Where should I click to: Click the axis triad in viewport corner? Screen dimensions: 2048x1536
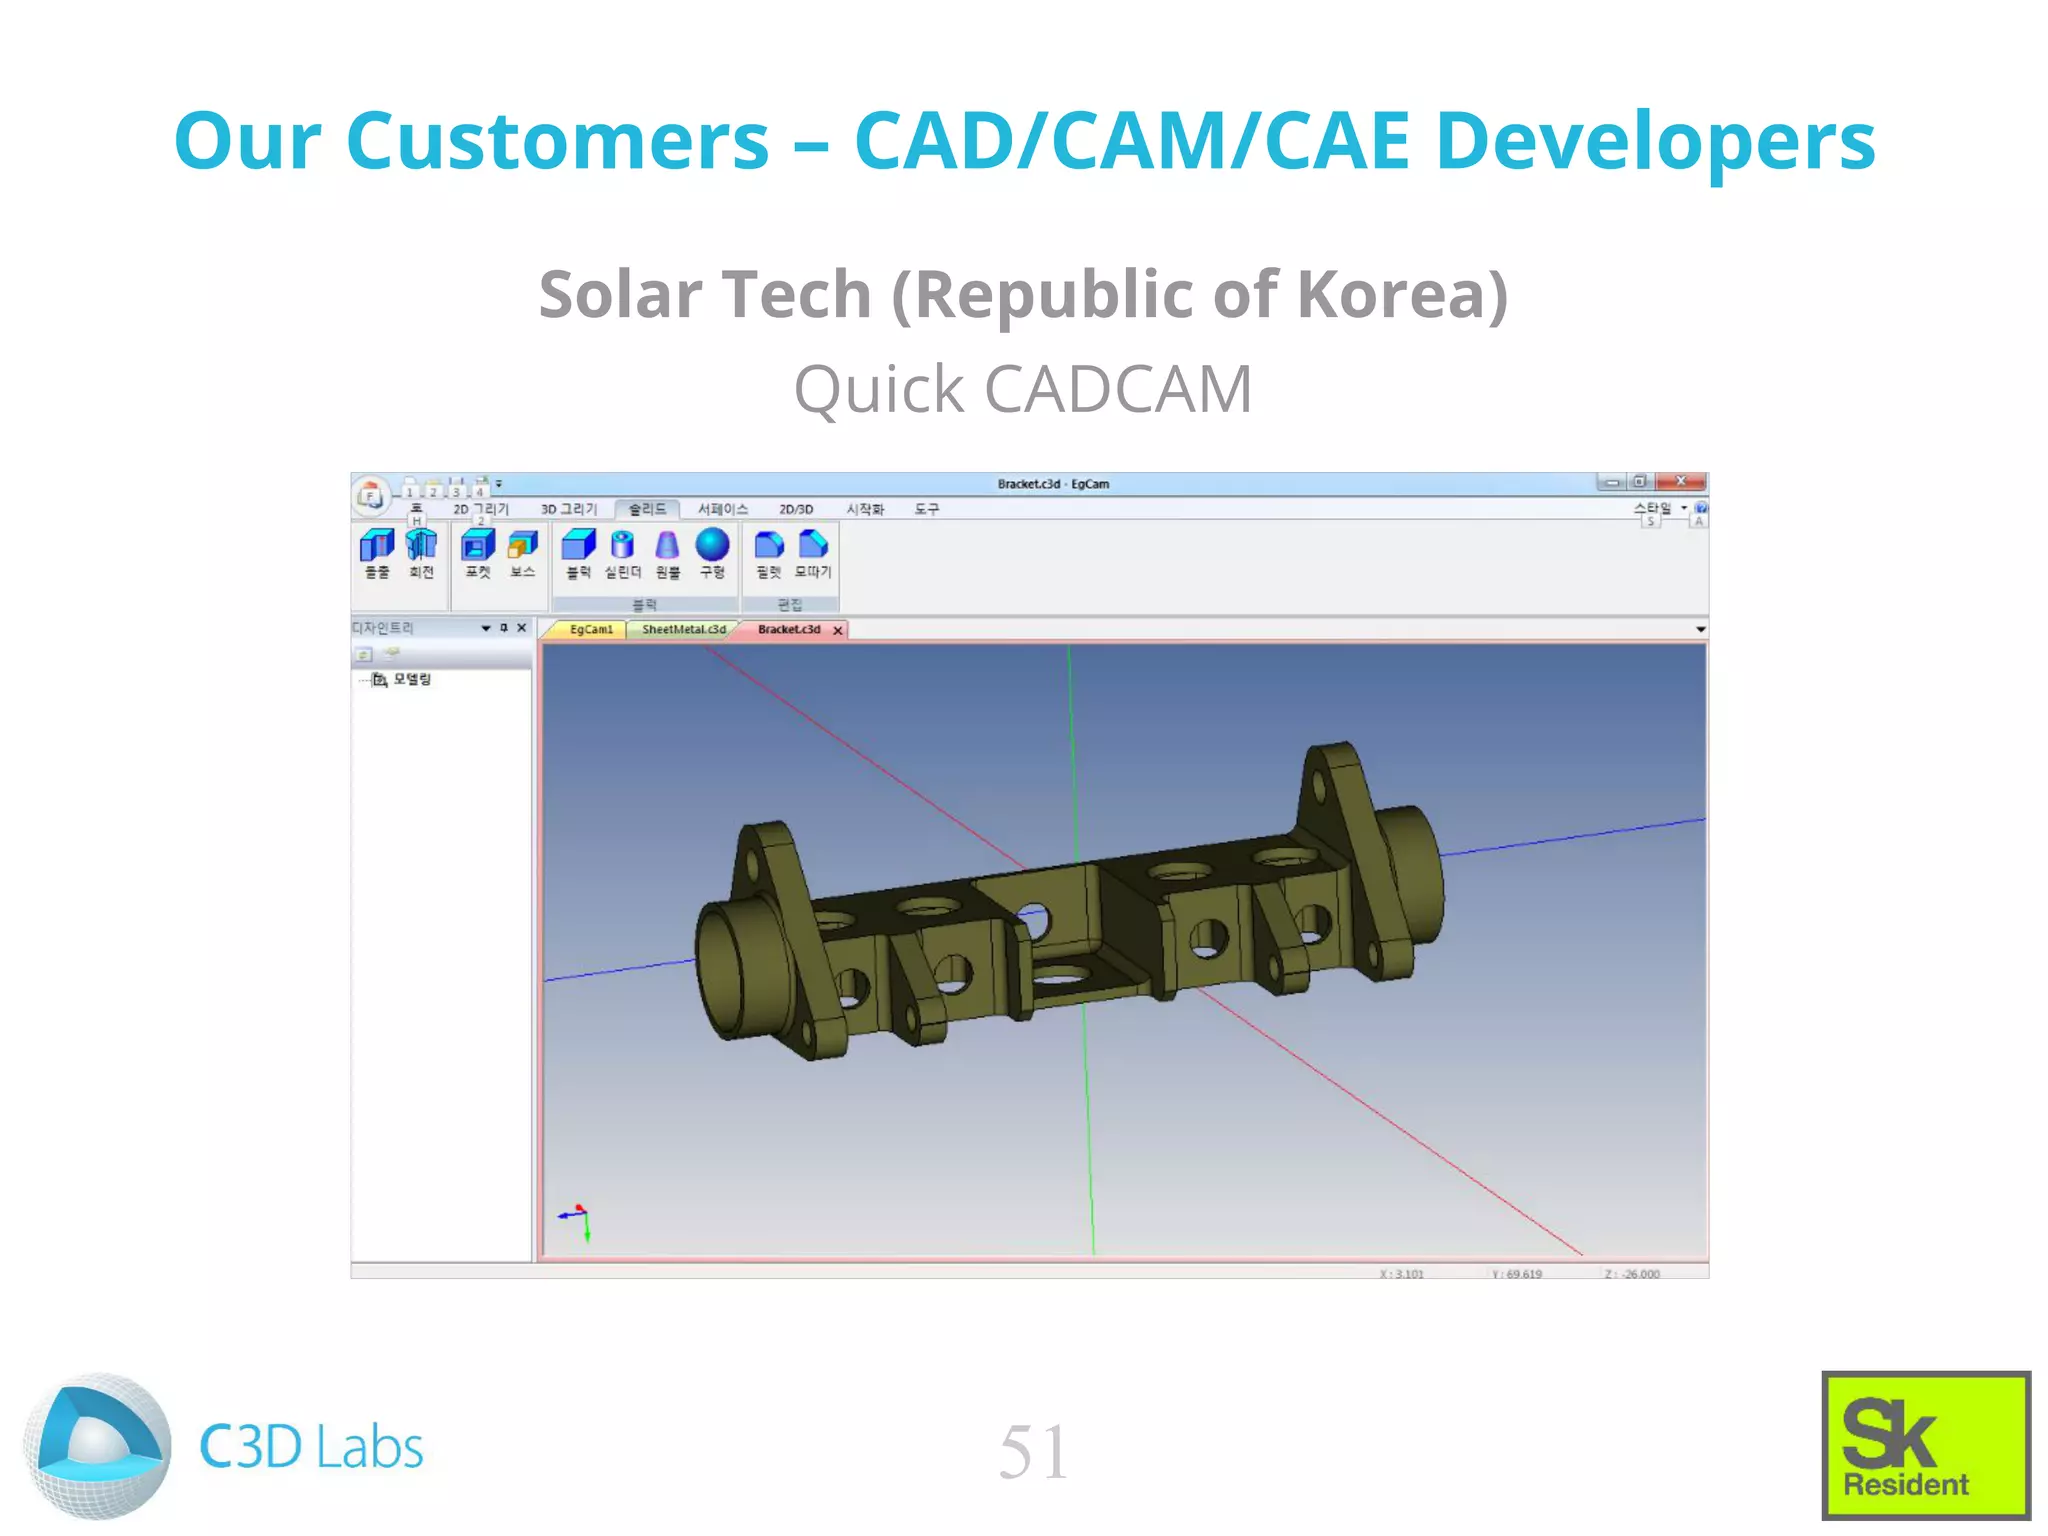[576, 1222]
